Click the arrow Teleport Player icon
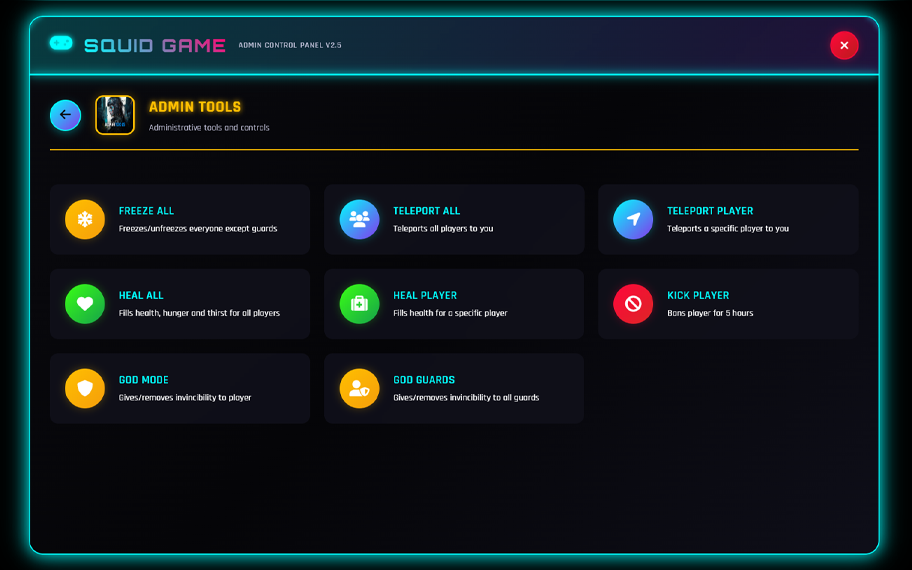912x570 pixels. 633,219
